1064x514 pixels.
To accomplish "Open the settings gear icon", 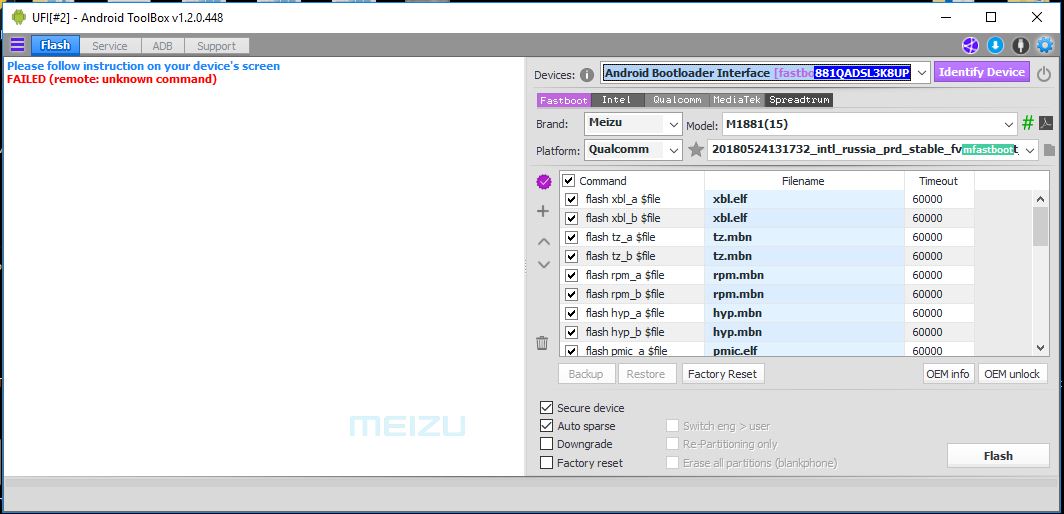I will point(1045,45).
